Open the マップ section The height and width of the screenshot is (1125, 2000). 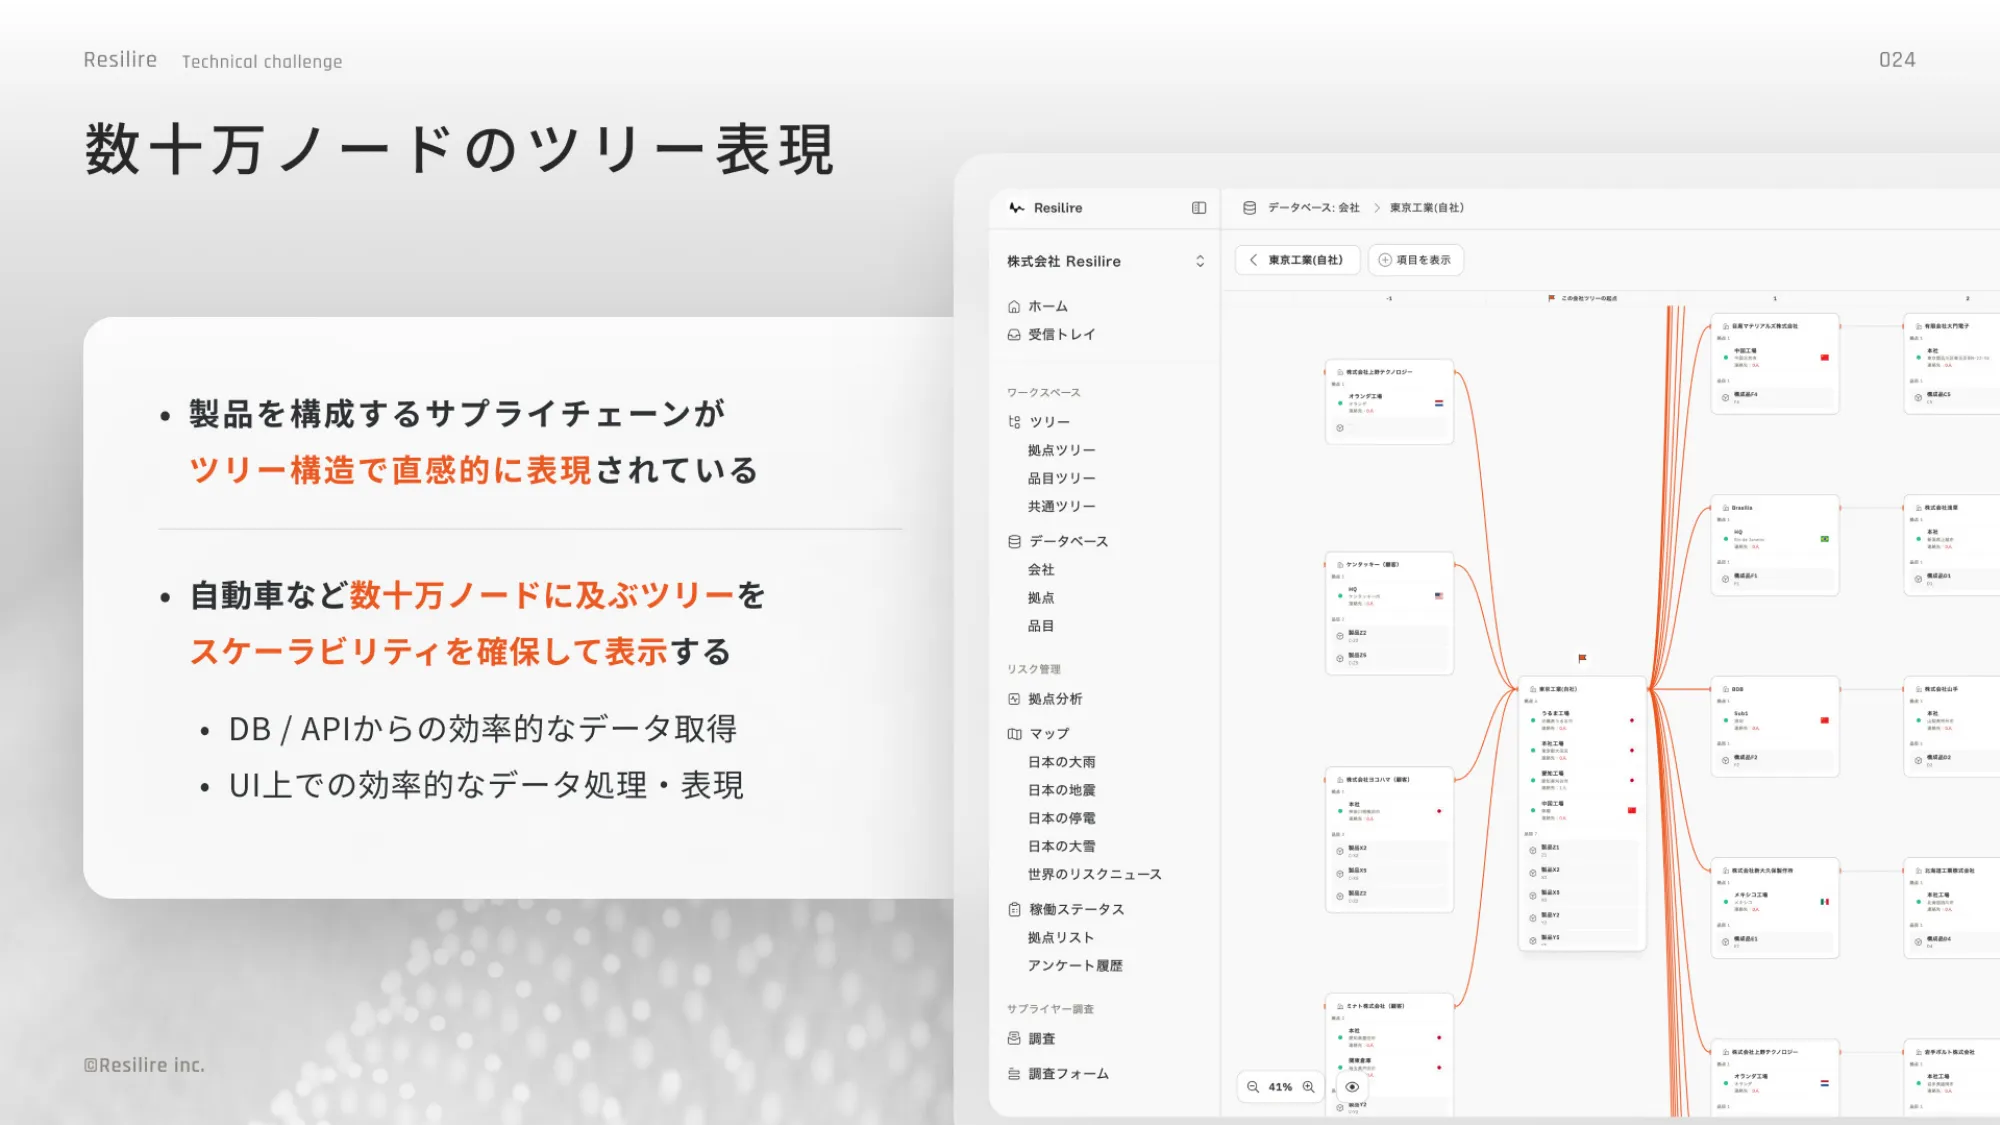coord(1048,734)
